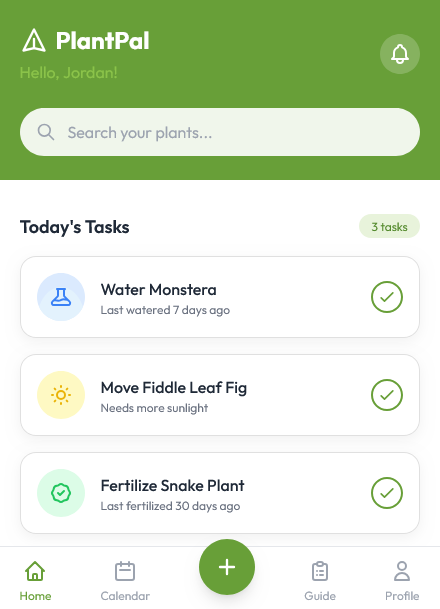Switch to the Calendar tab
The image size is (440, 609).
pos(125,581)
